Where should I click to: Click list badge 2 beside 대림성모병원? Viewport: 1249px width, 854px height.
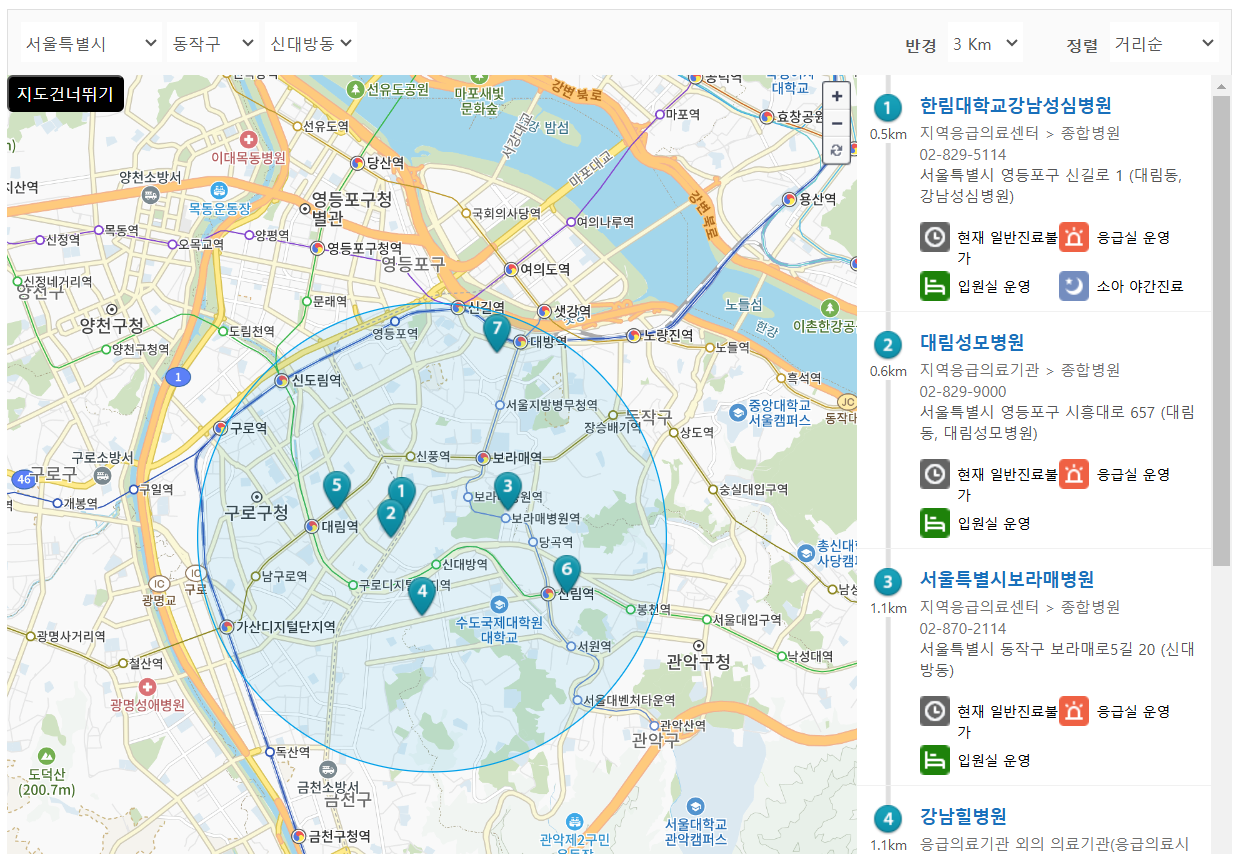(887, 345)
